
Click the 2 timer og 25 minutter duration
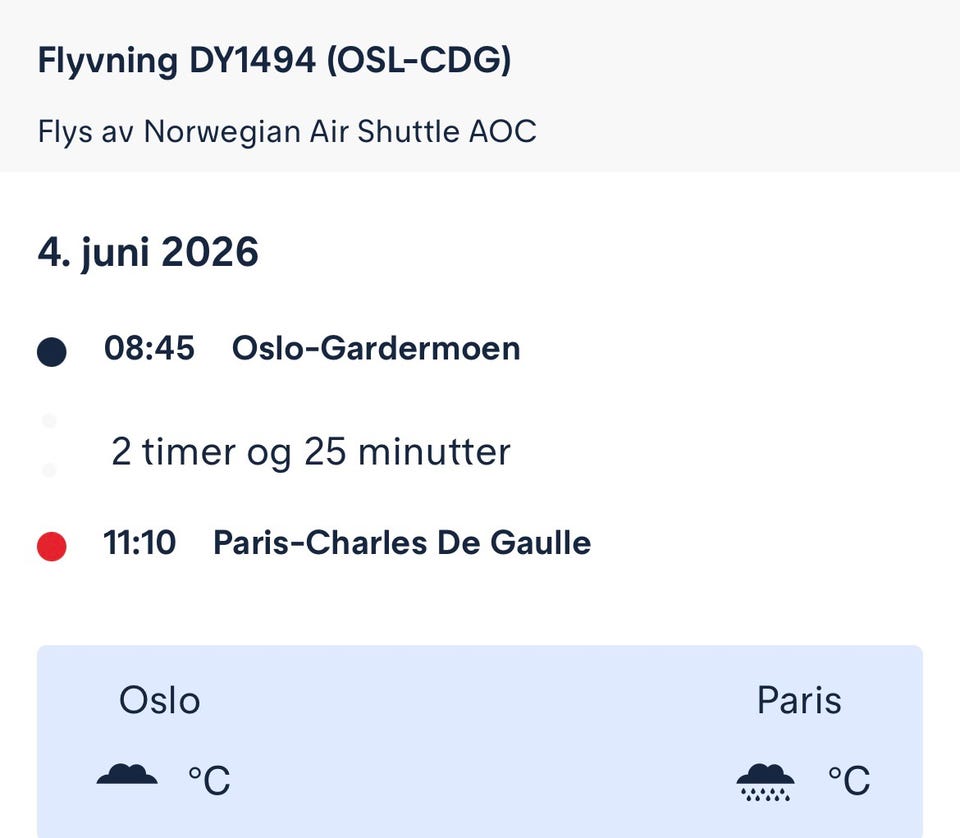(310, 452)
